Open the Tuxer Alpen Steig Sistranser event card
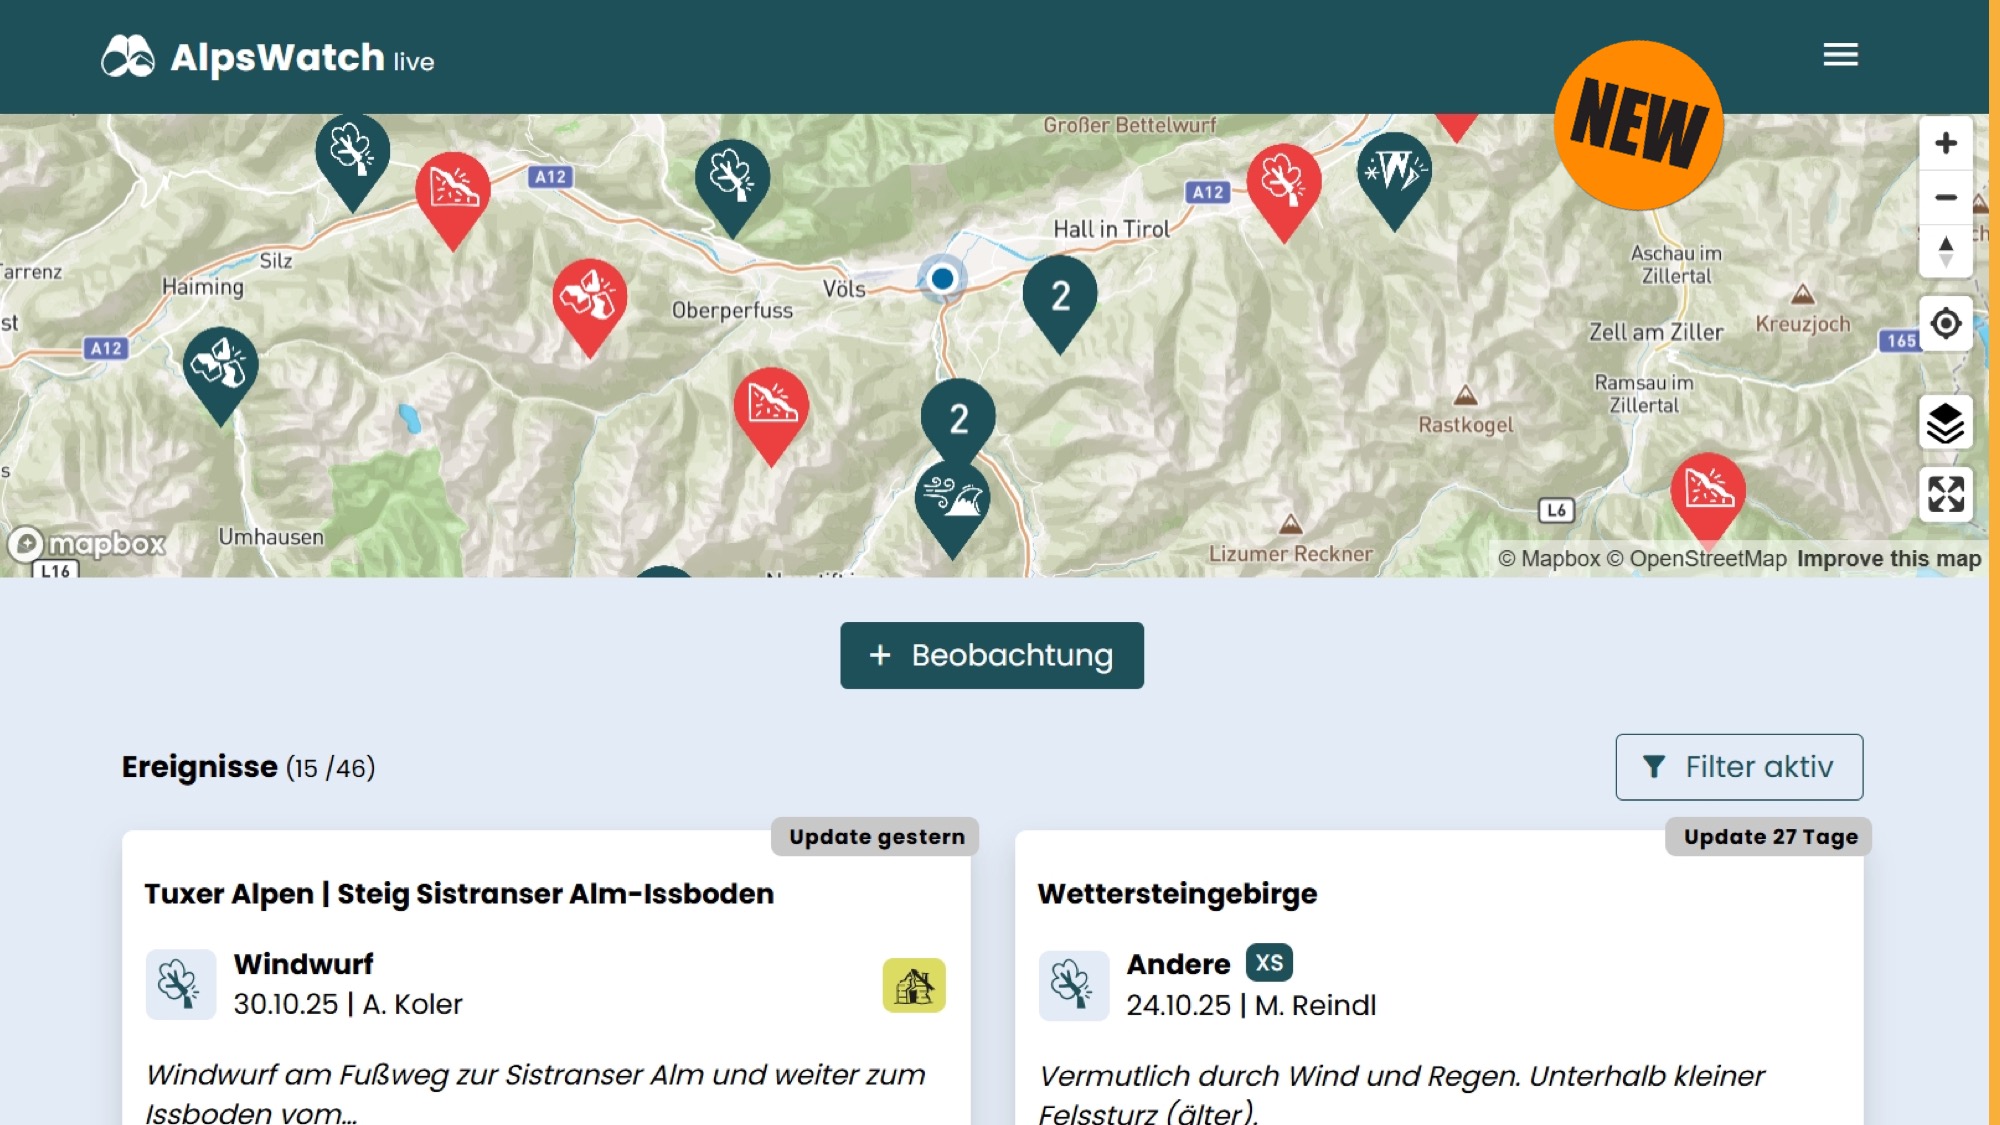 point(459,893)
